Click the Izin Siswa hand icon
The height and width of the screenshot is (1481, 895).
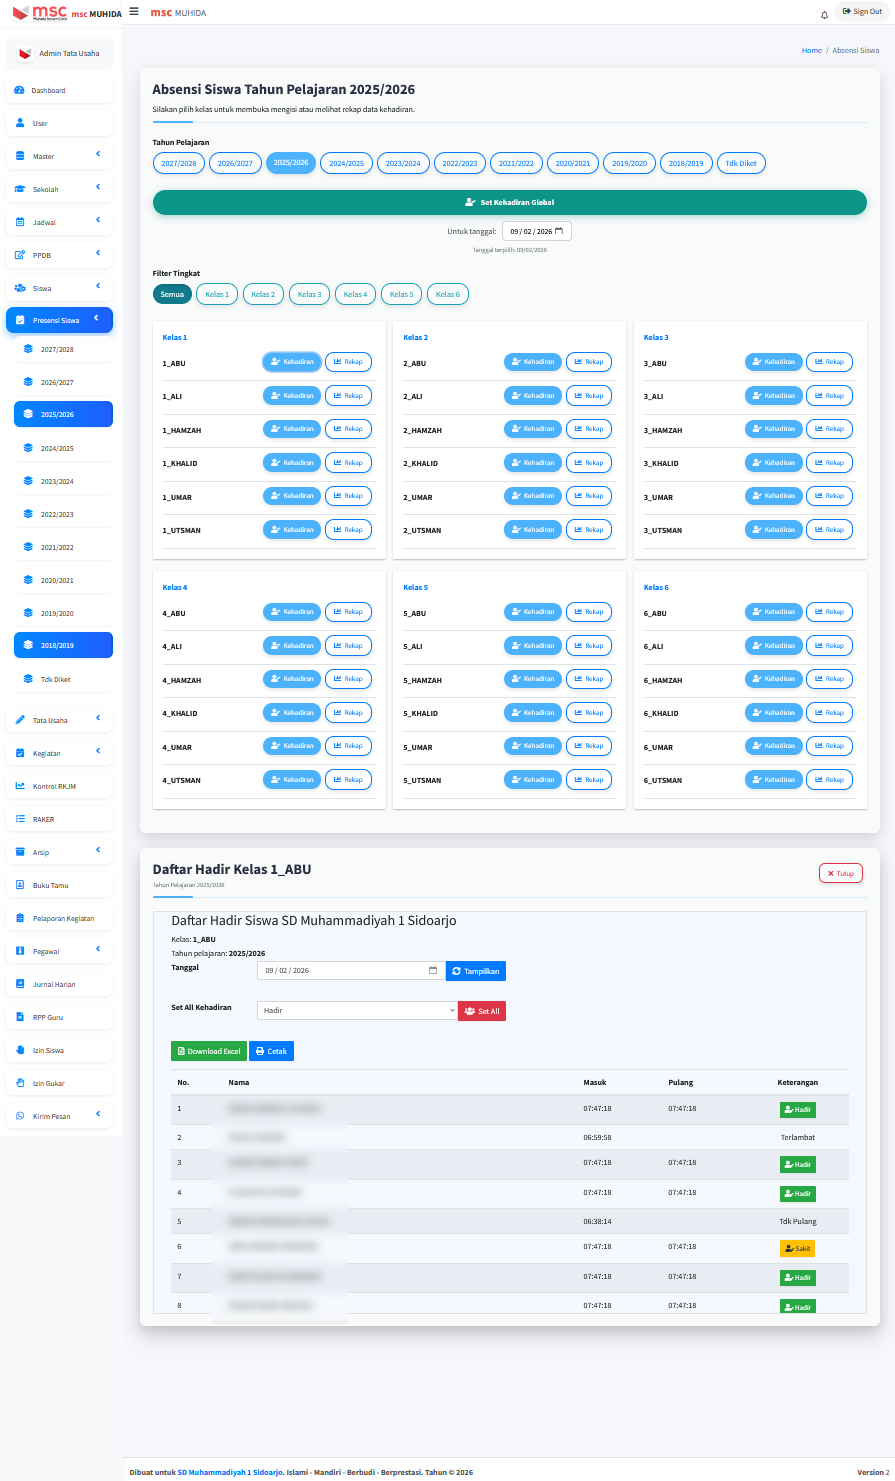click(x=19, y=1051)
